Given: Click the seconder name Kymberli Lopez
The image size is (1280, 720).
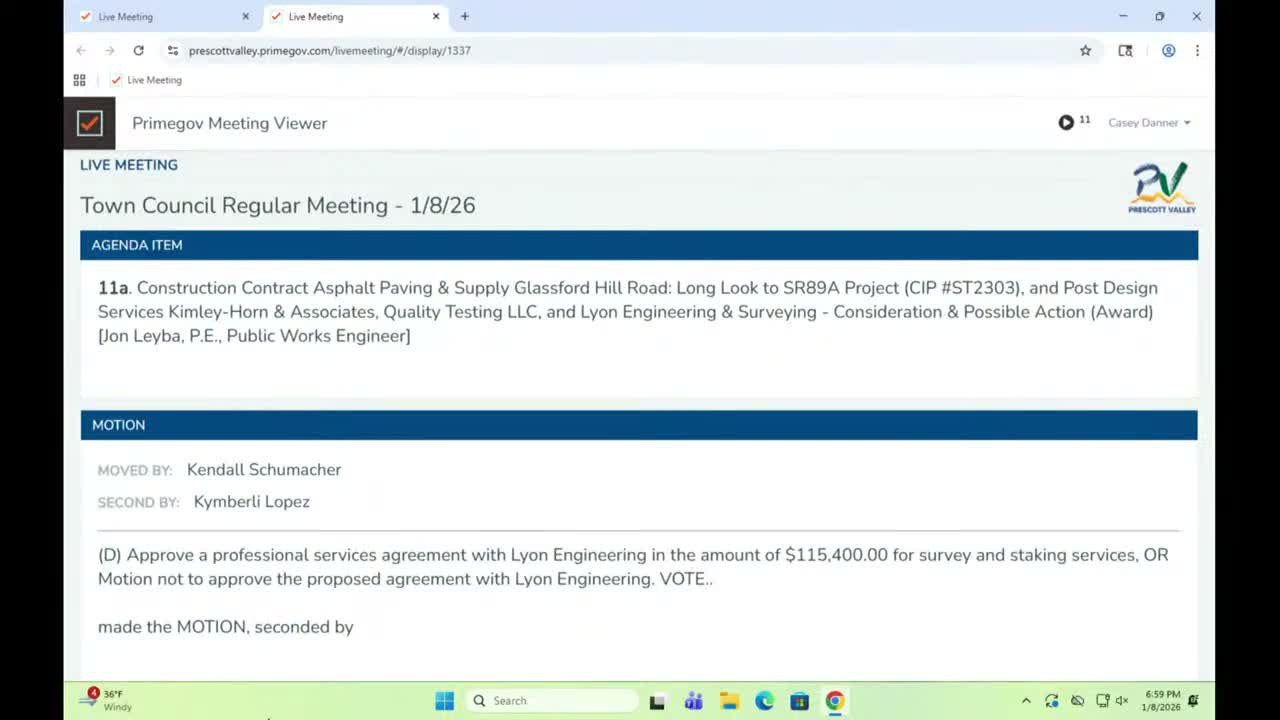Looking at the screenshot, I should pyautogui.click(x=252, y=502).
